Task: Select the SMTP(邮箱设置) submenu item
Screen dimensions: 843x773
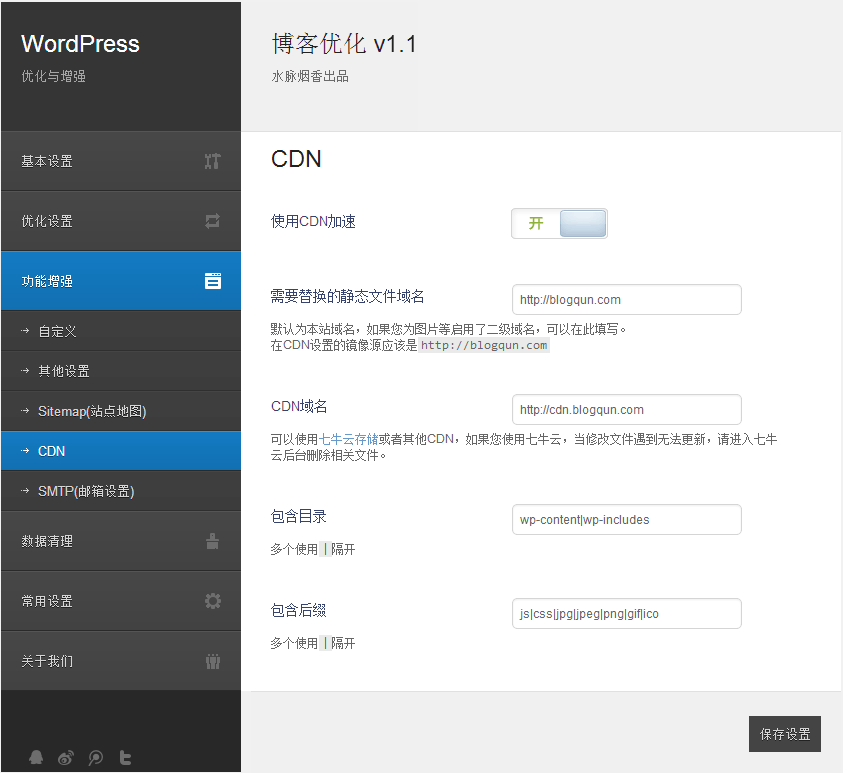Action: pos(121,491)
